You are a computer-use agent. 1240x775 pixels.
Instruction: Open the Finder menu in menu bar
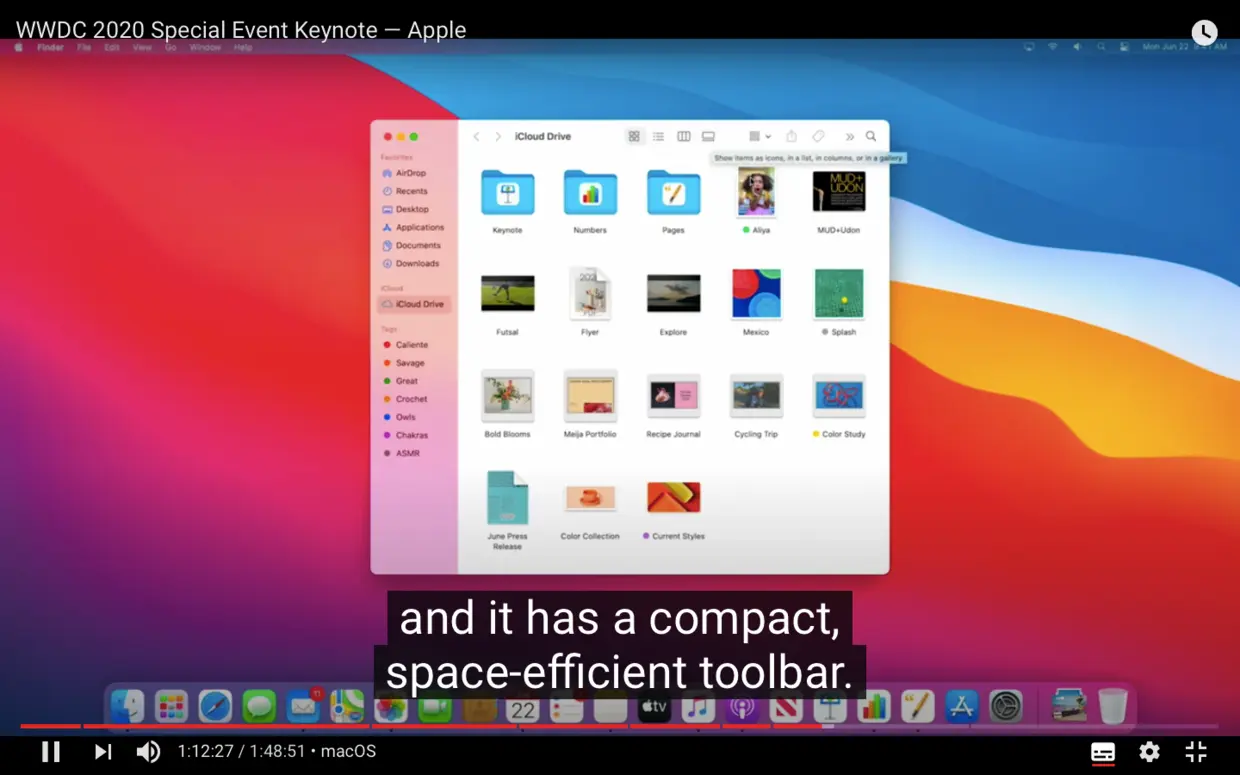(50, 47)
